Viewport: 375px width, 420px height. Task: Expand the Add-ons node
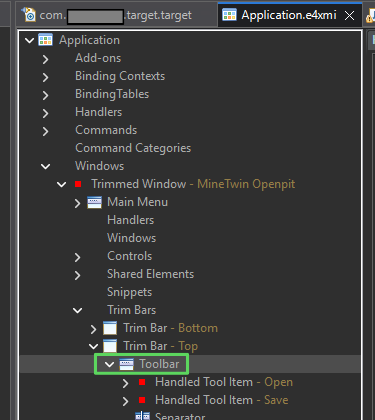pyautogui.click(x=45, y=59)
